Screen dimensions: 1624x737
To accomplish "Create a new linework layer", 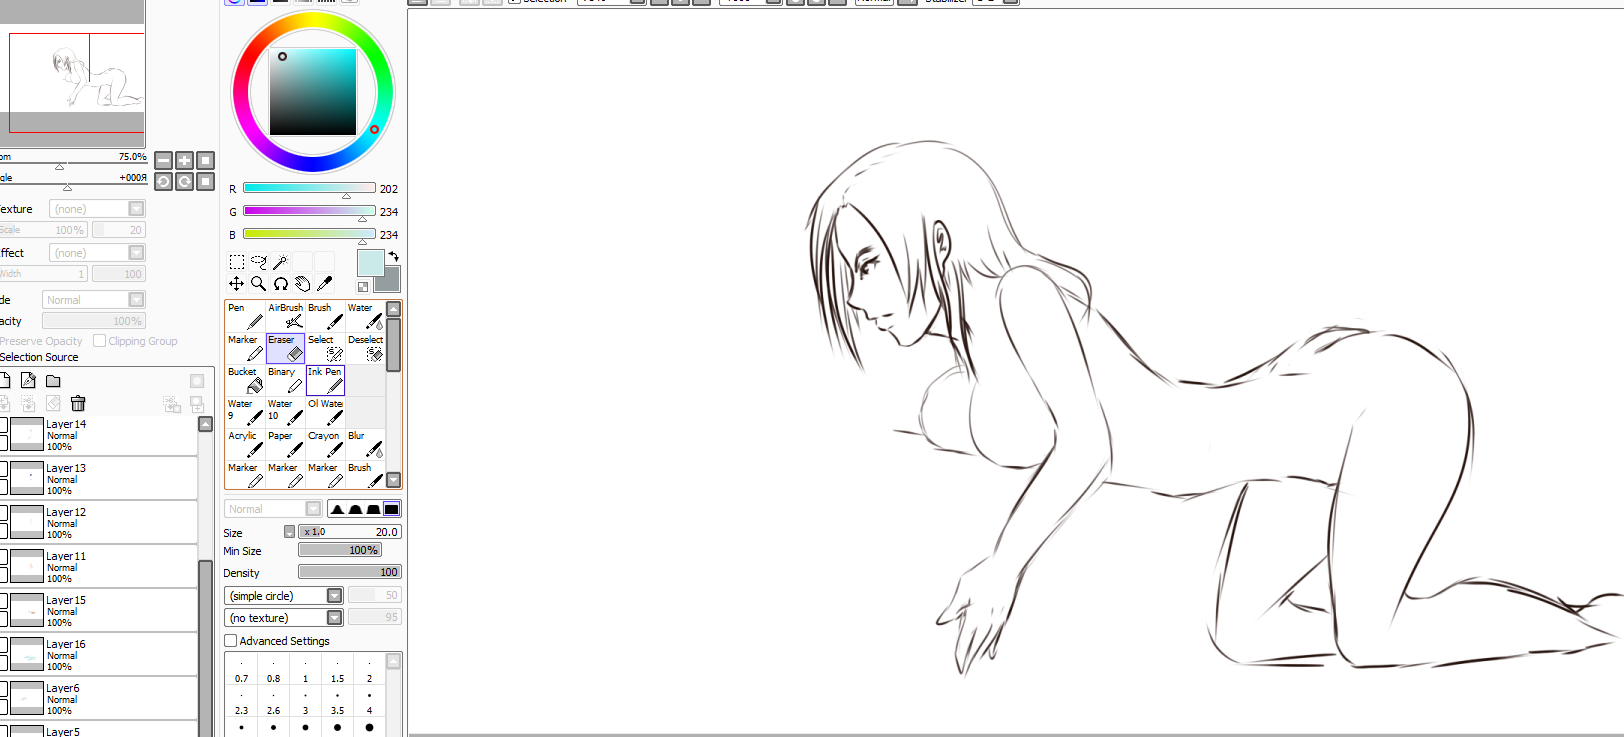I will pyautogui.click(x=28, y=381).
